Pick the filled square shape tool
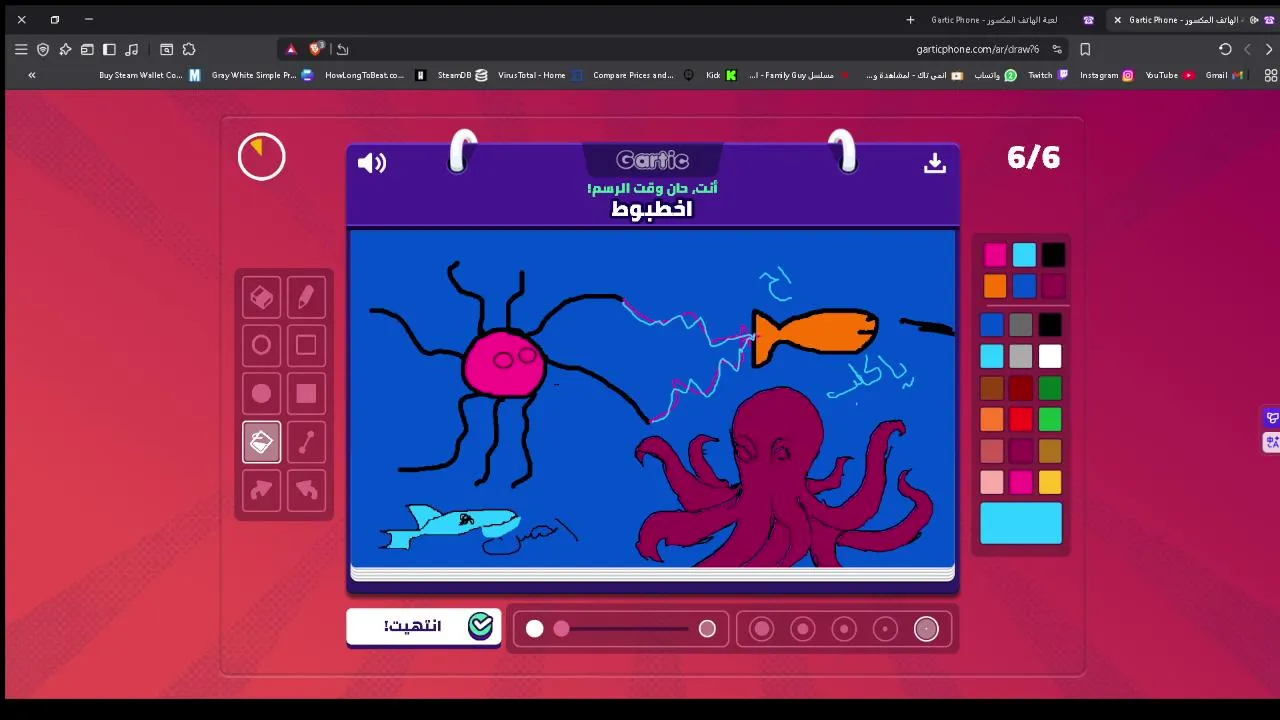Image resolution: width=1280 pixels, height=720 pixels. tap(306, 393)
